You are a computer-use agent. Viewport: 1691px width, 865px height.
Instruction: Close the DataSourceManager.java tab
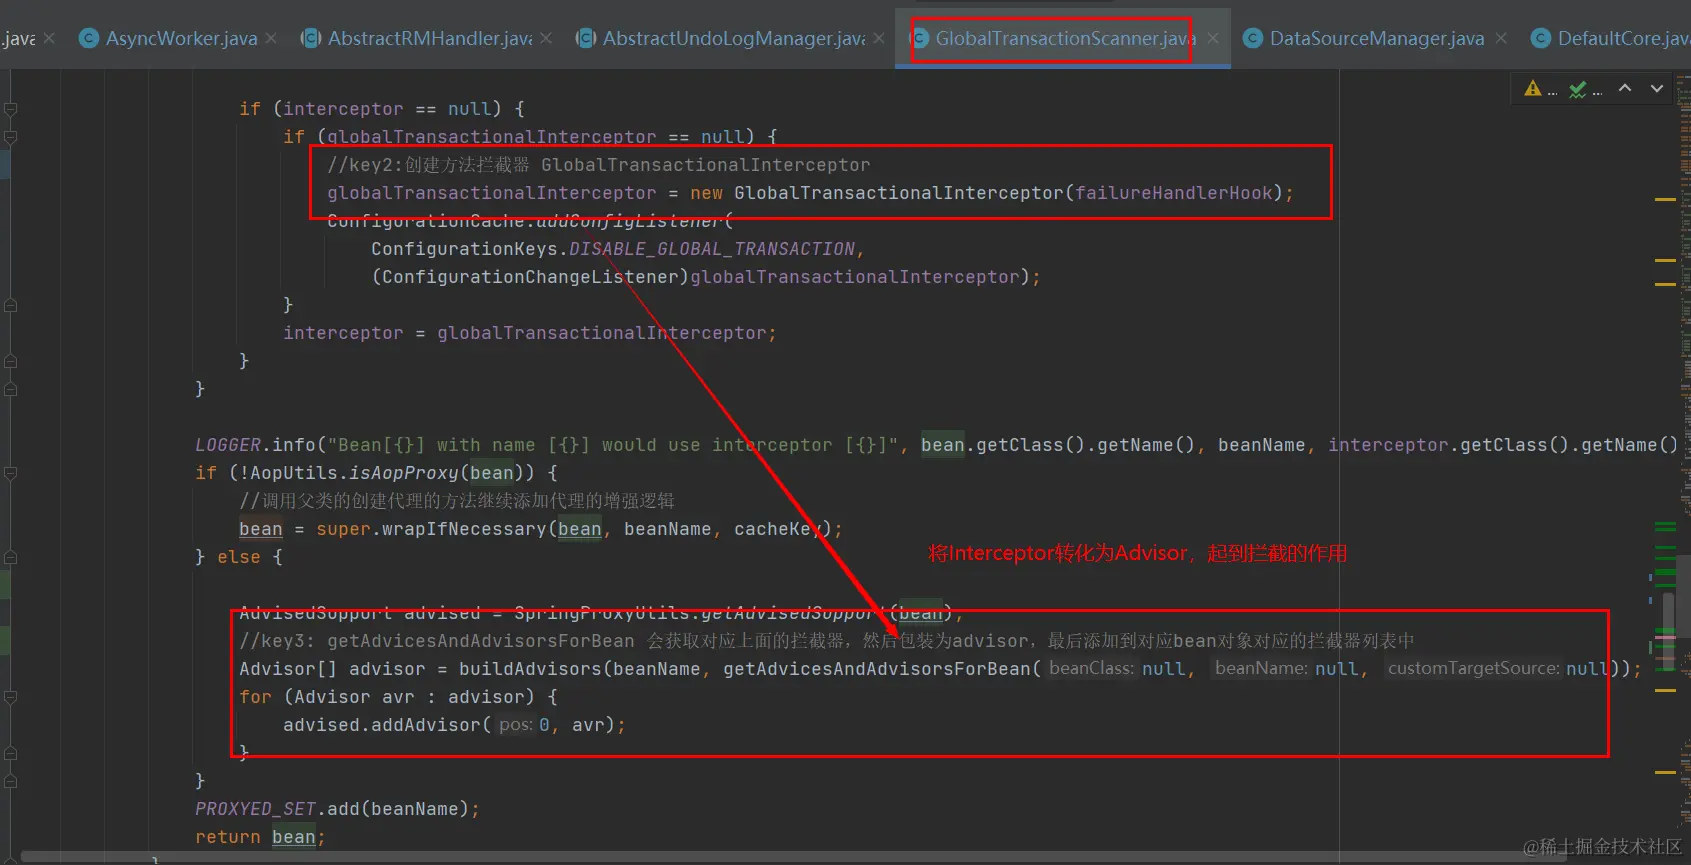tap(1501, 38)
